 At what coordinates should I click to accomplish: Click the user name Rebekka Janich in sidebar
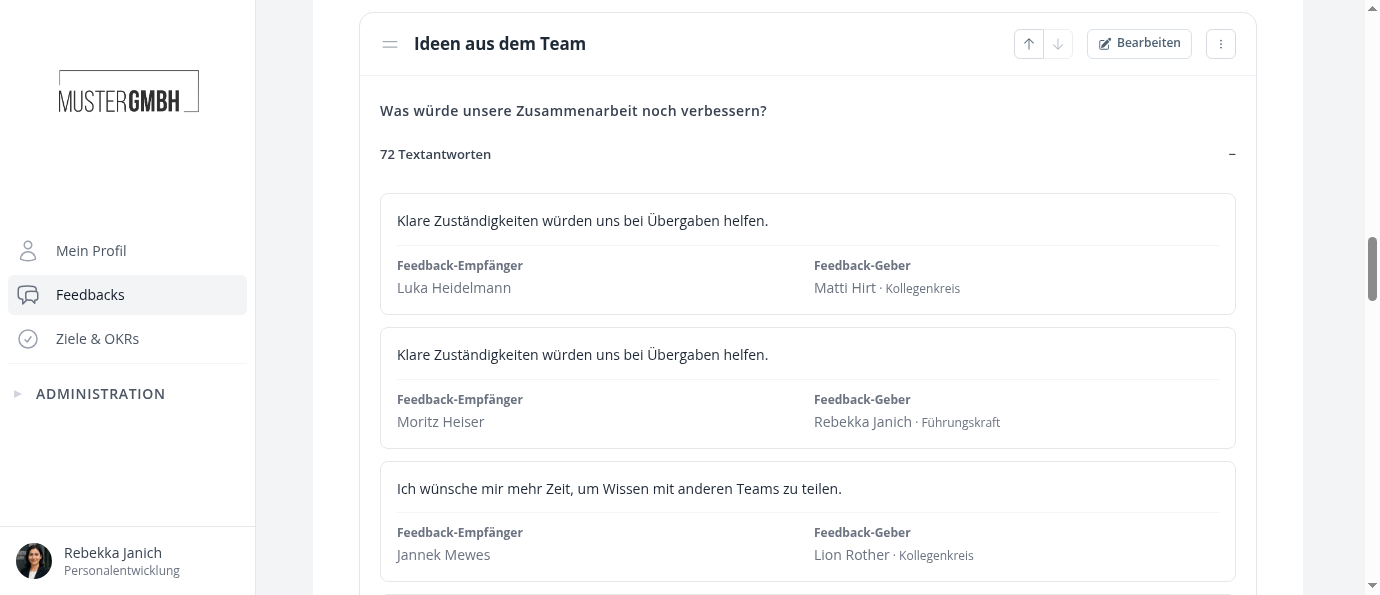click(x=113, y=553)
